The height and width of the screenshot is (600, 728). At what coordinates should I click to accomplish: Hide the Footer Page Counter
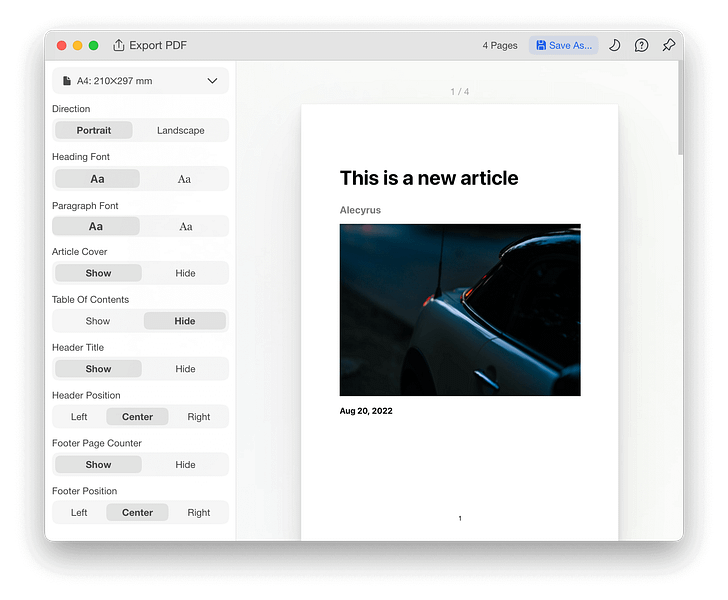pyautogui.click(x=185, y=464)
